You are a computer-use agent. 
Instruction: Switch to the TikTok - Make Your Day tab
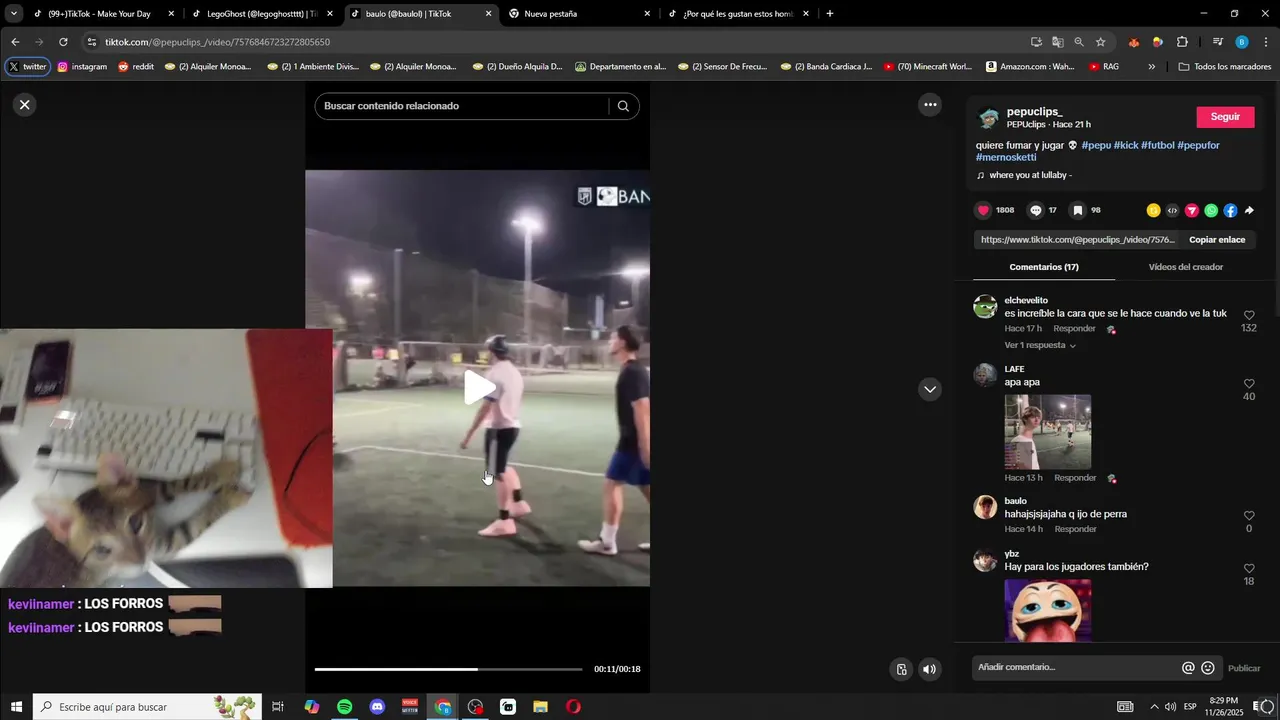click(104, 14)
